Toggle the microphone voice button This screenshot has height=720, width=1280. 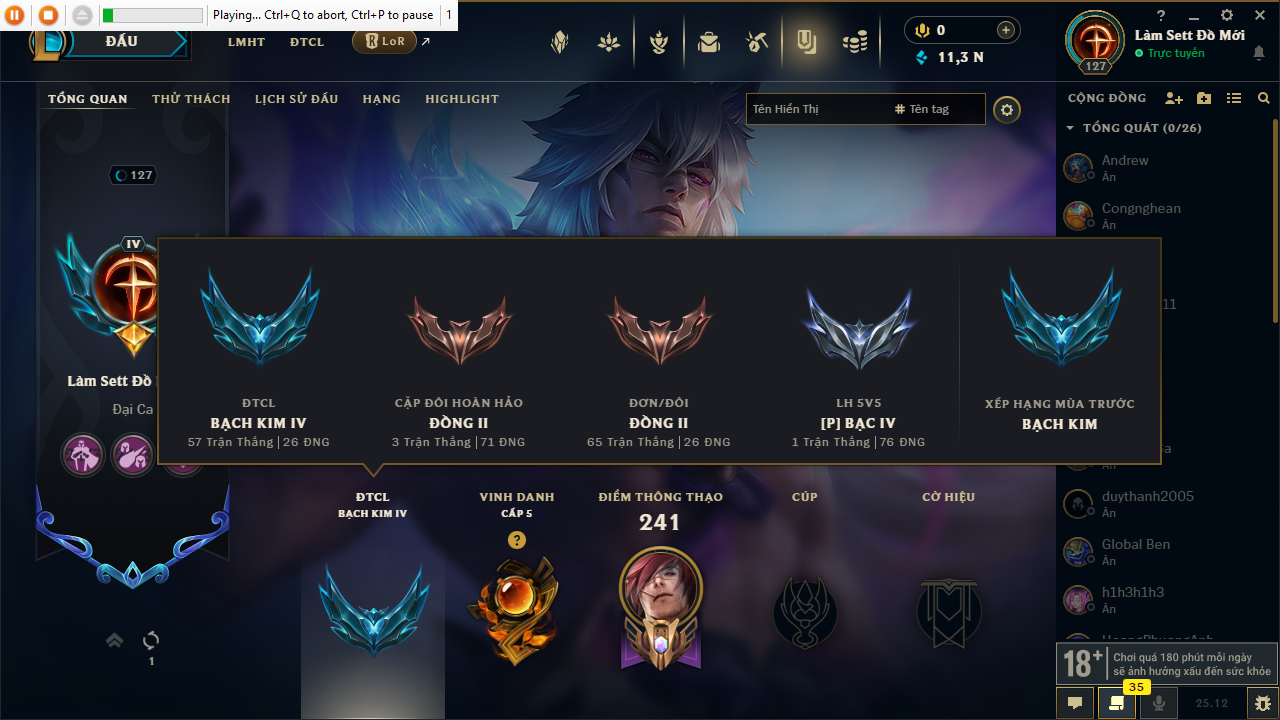1158,703
